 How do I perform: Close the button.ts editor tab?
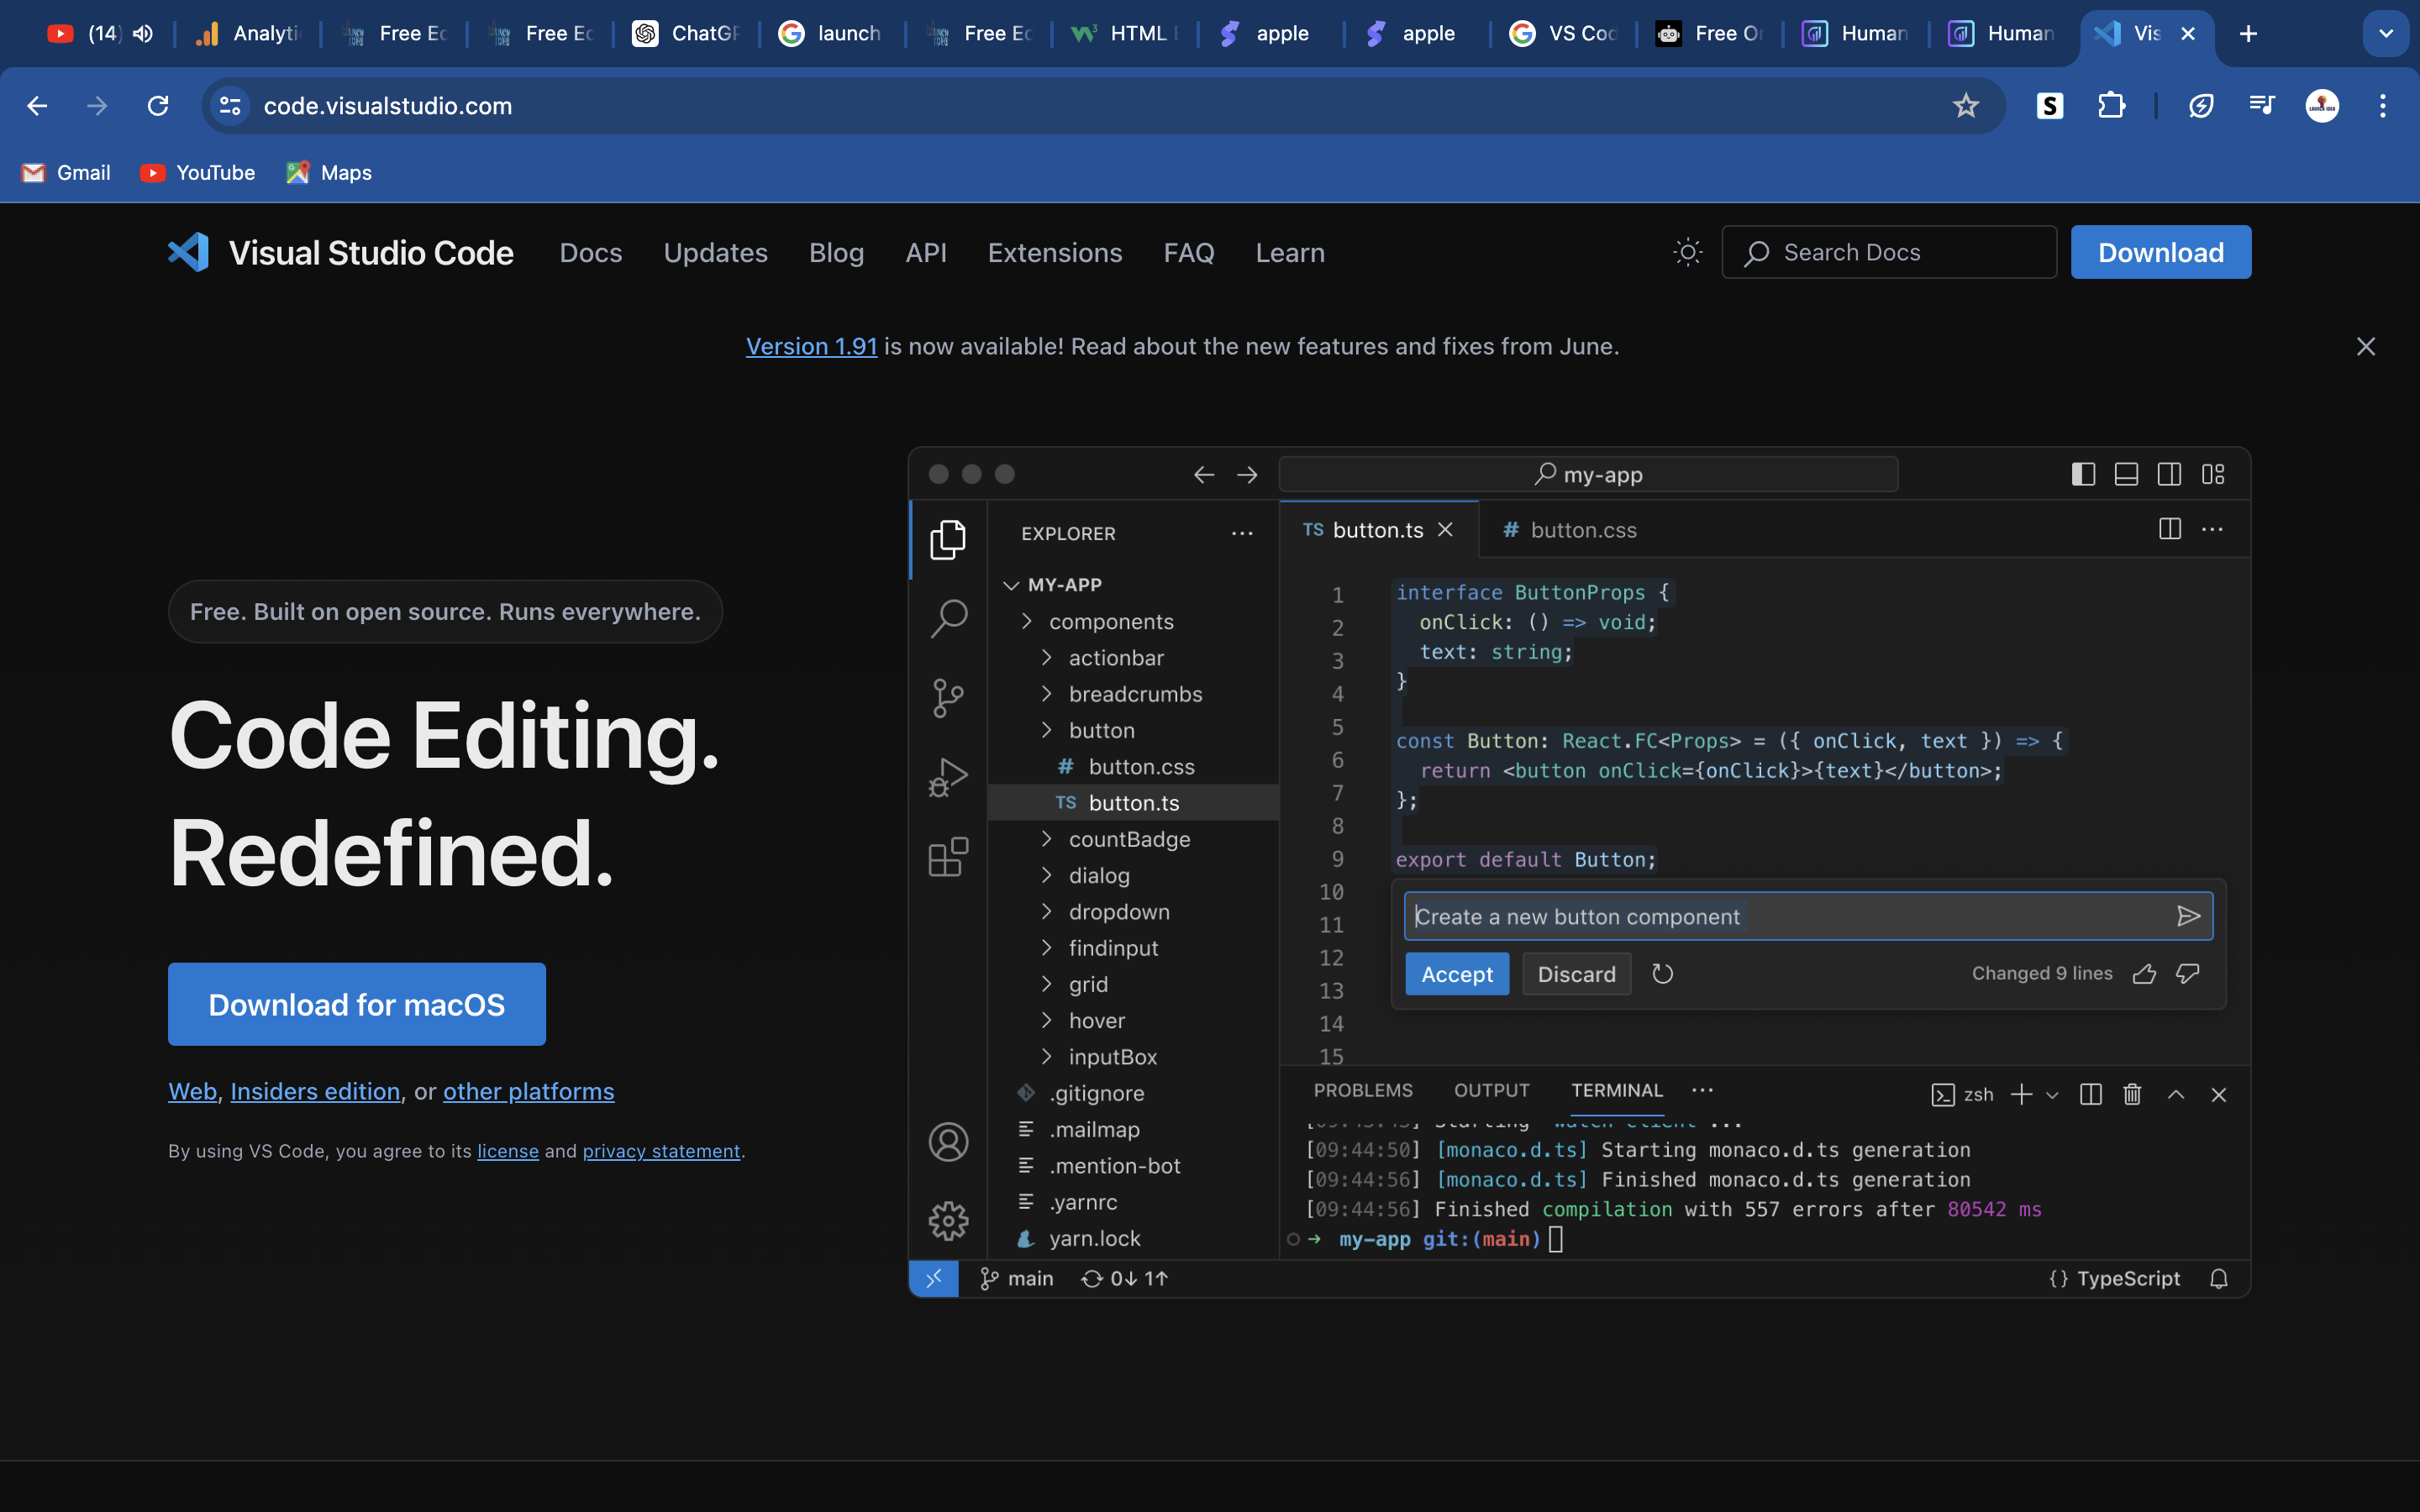1445,530
